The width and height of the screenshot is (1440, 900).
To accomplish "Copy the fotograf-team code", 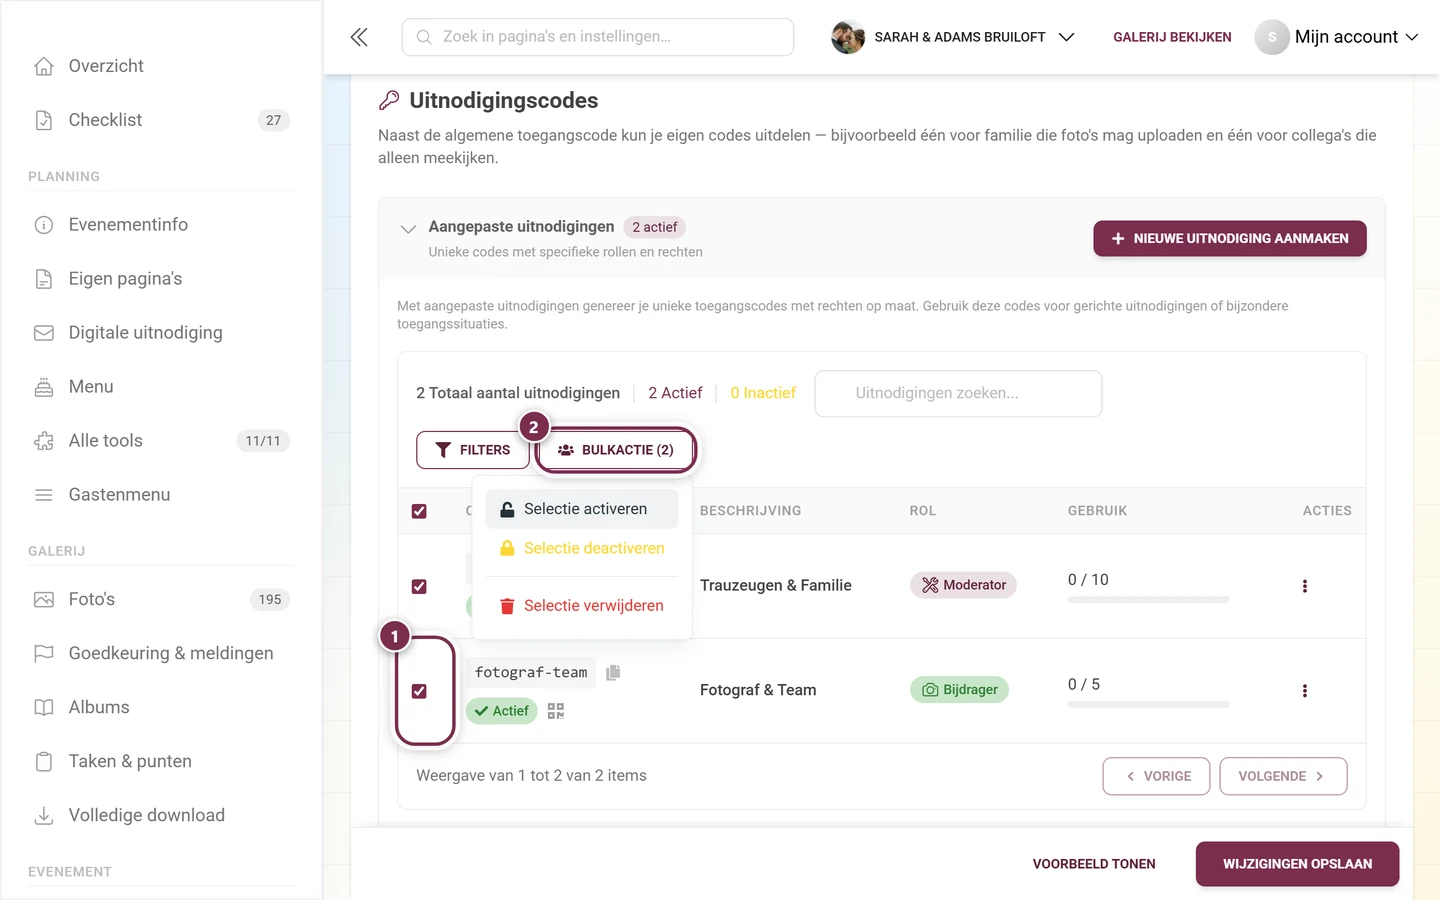I will [613, 672].
